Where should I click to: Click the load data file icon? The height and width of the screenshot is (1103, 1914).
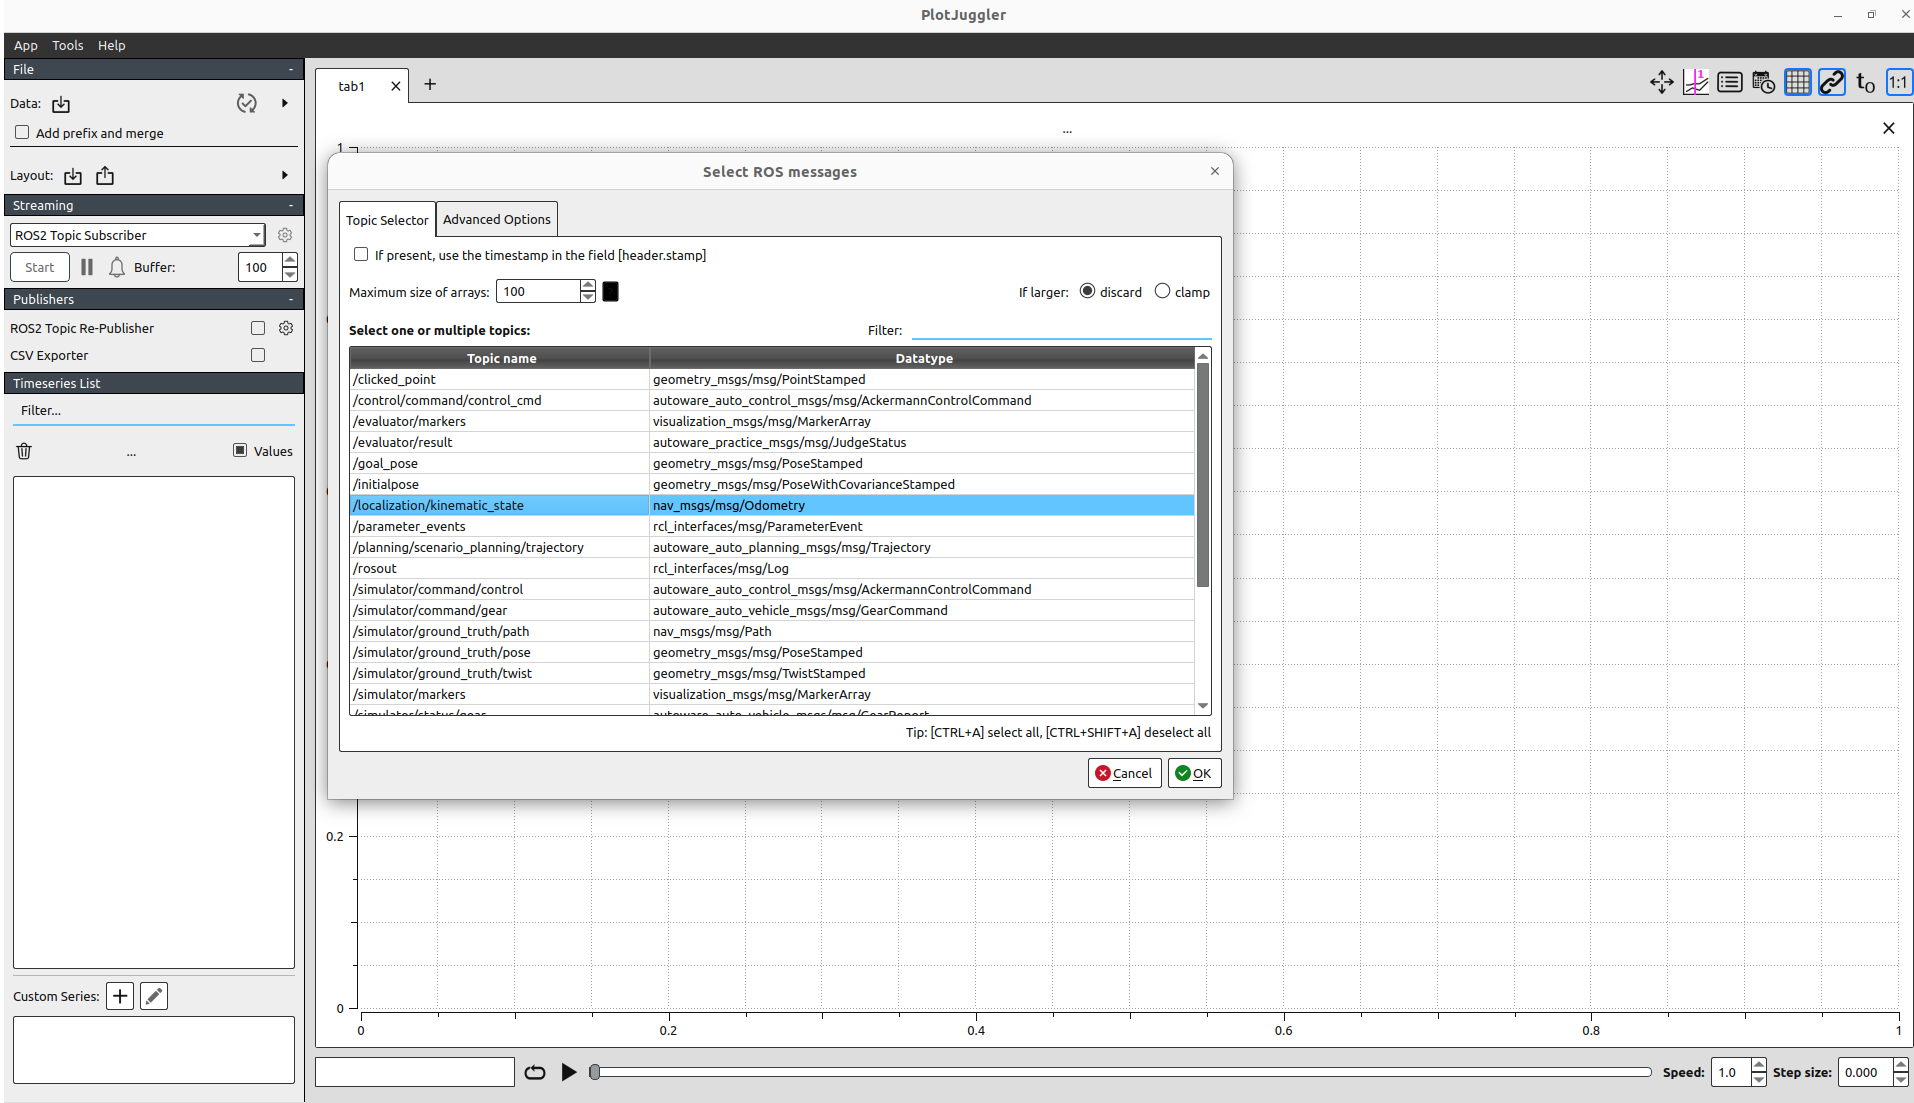[61, 104]
